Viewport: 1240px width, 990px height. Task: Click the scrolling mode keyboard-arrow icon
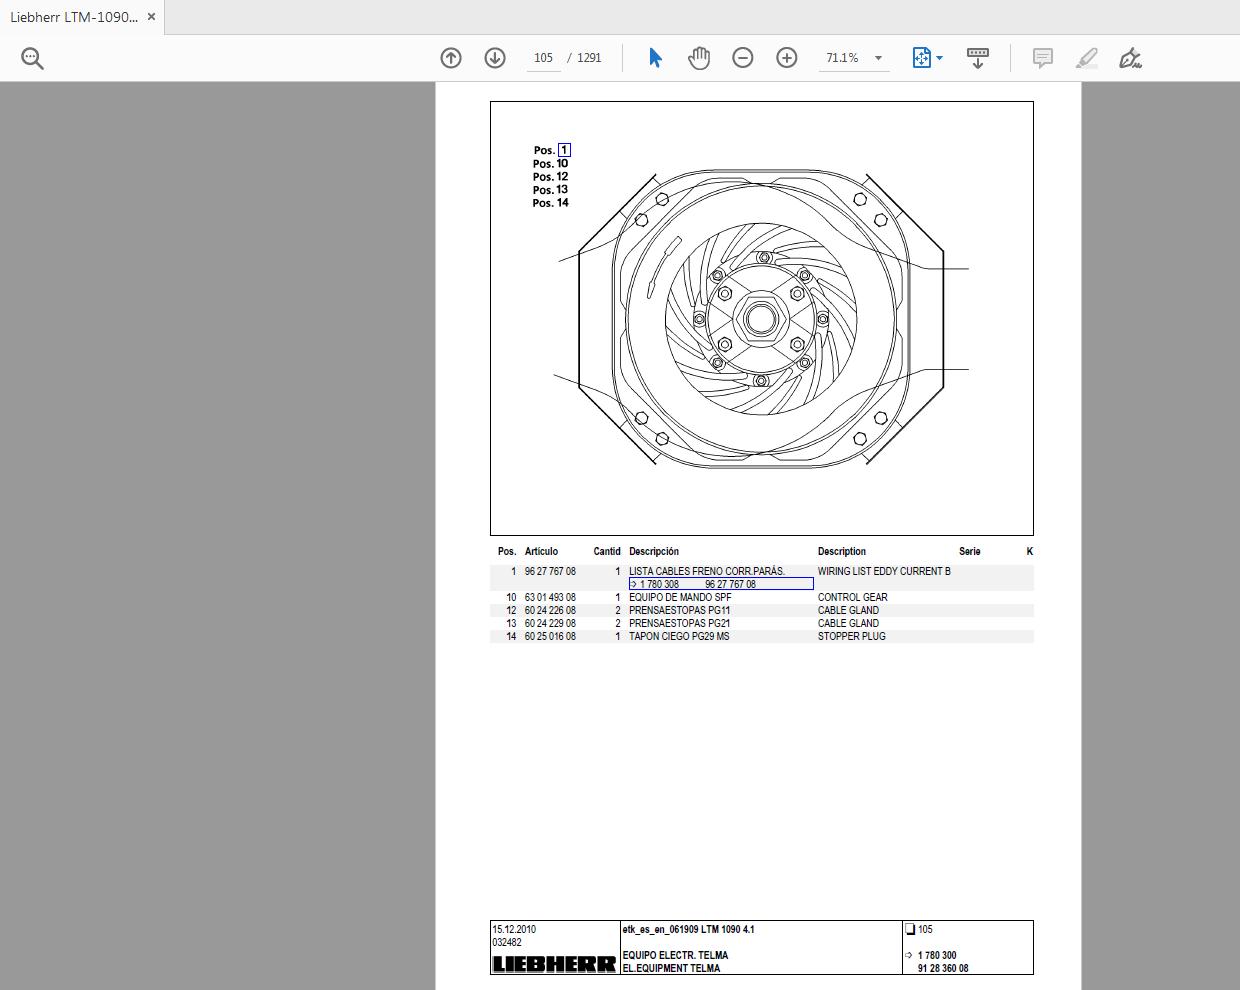(978, 58)
